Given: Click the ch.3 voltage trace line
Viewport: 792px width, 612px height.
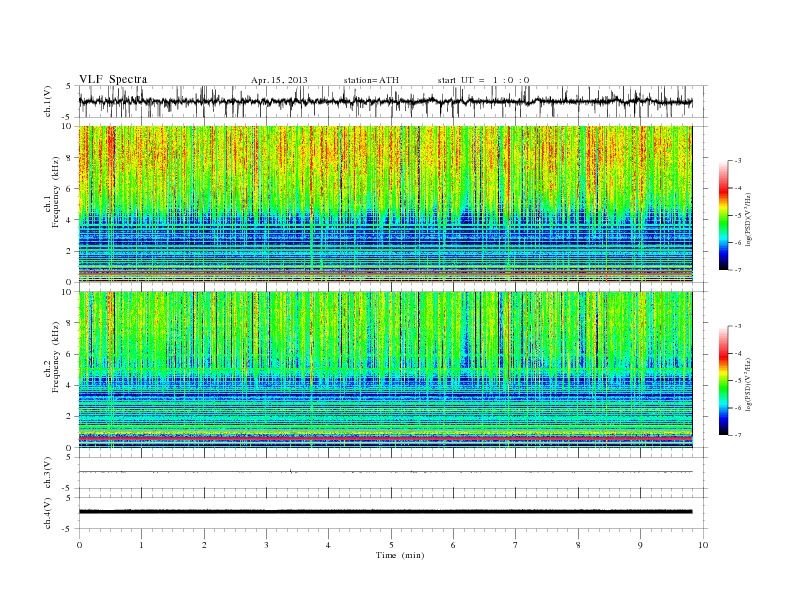Looking at the screenshot, I should coord(385,472).
